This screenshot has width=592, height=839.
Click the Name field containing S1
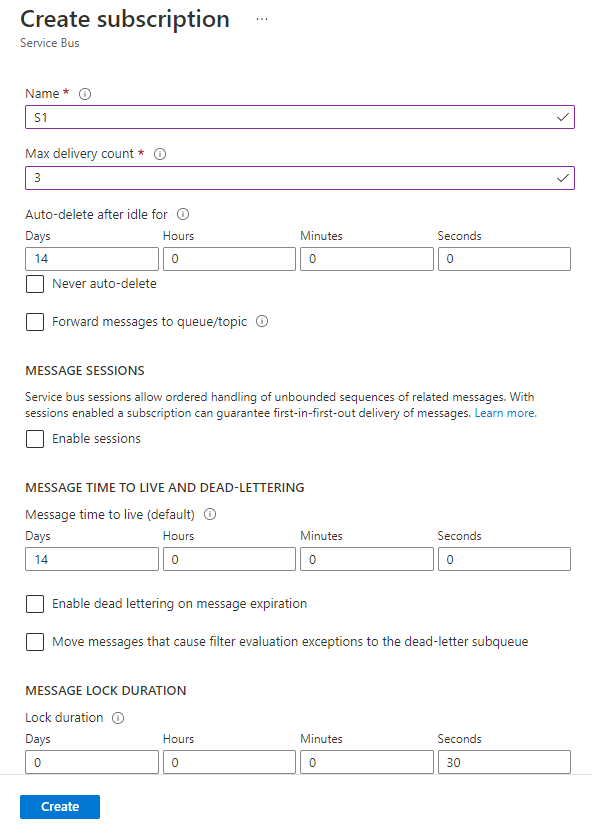tap(300, 117)
